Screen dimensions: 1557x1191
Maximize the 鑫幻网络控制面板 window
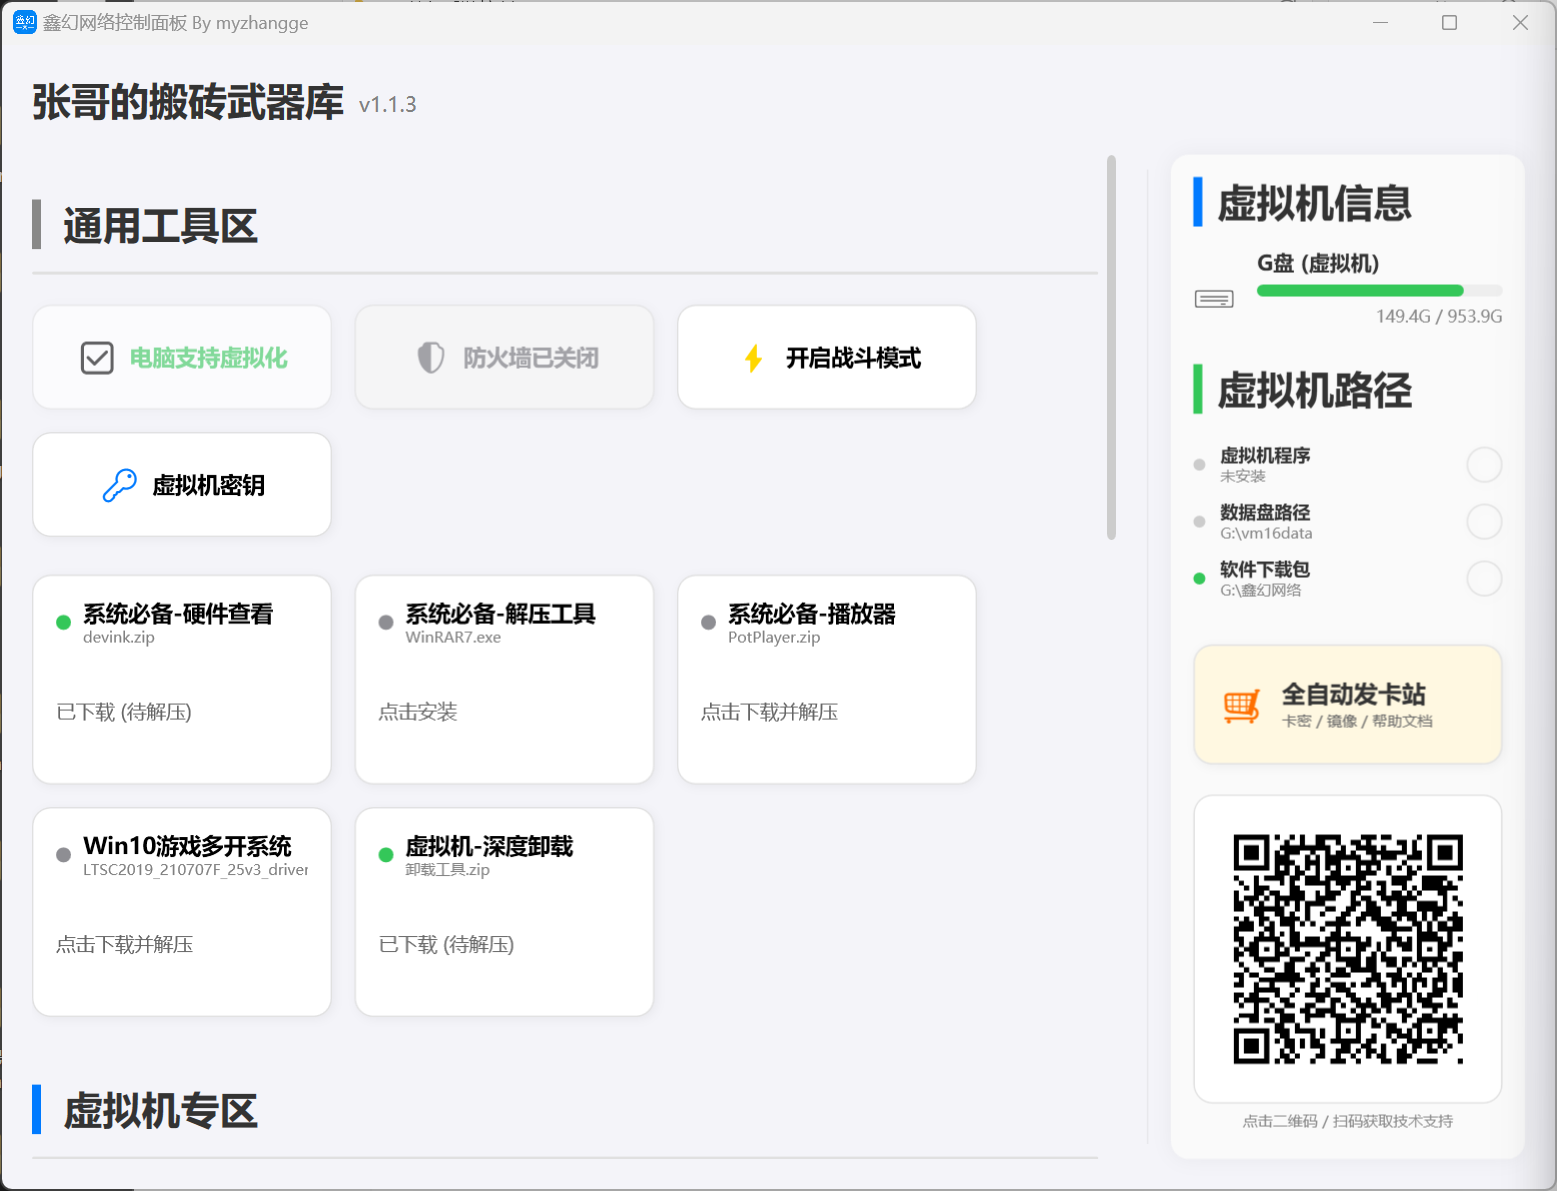[x=1449, y=22]
